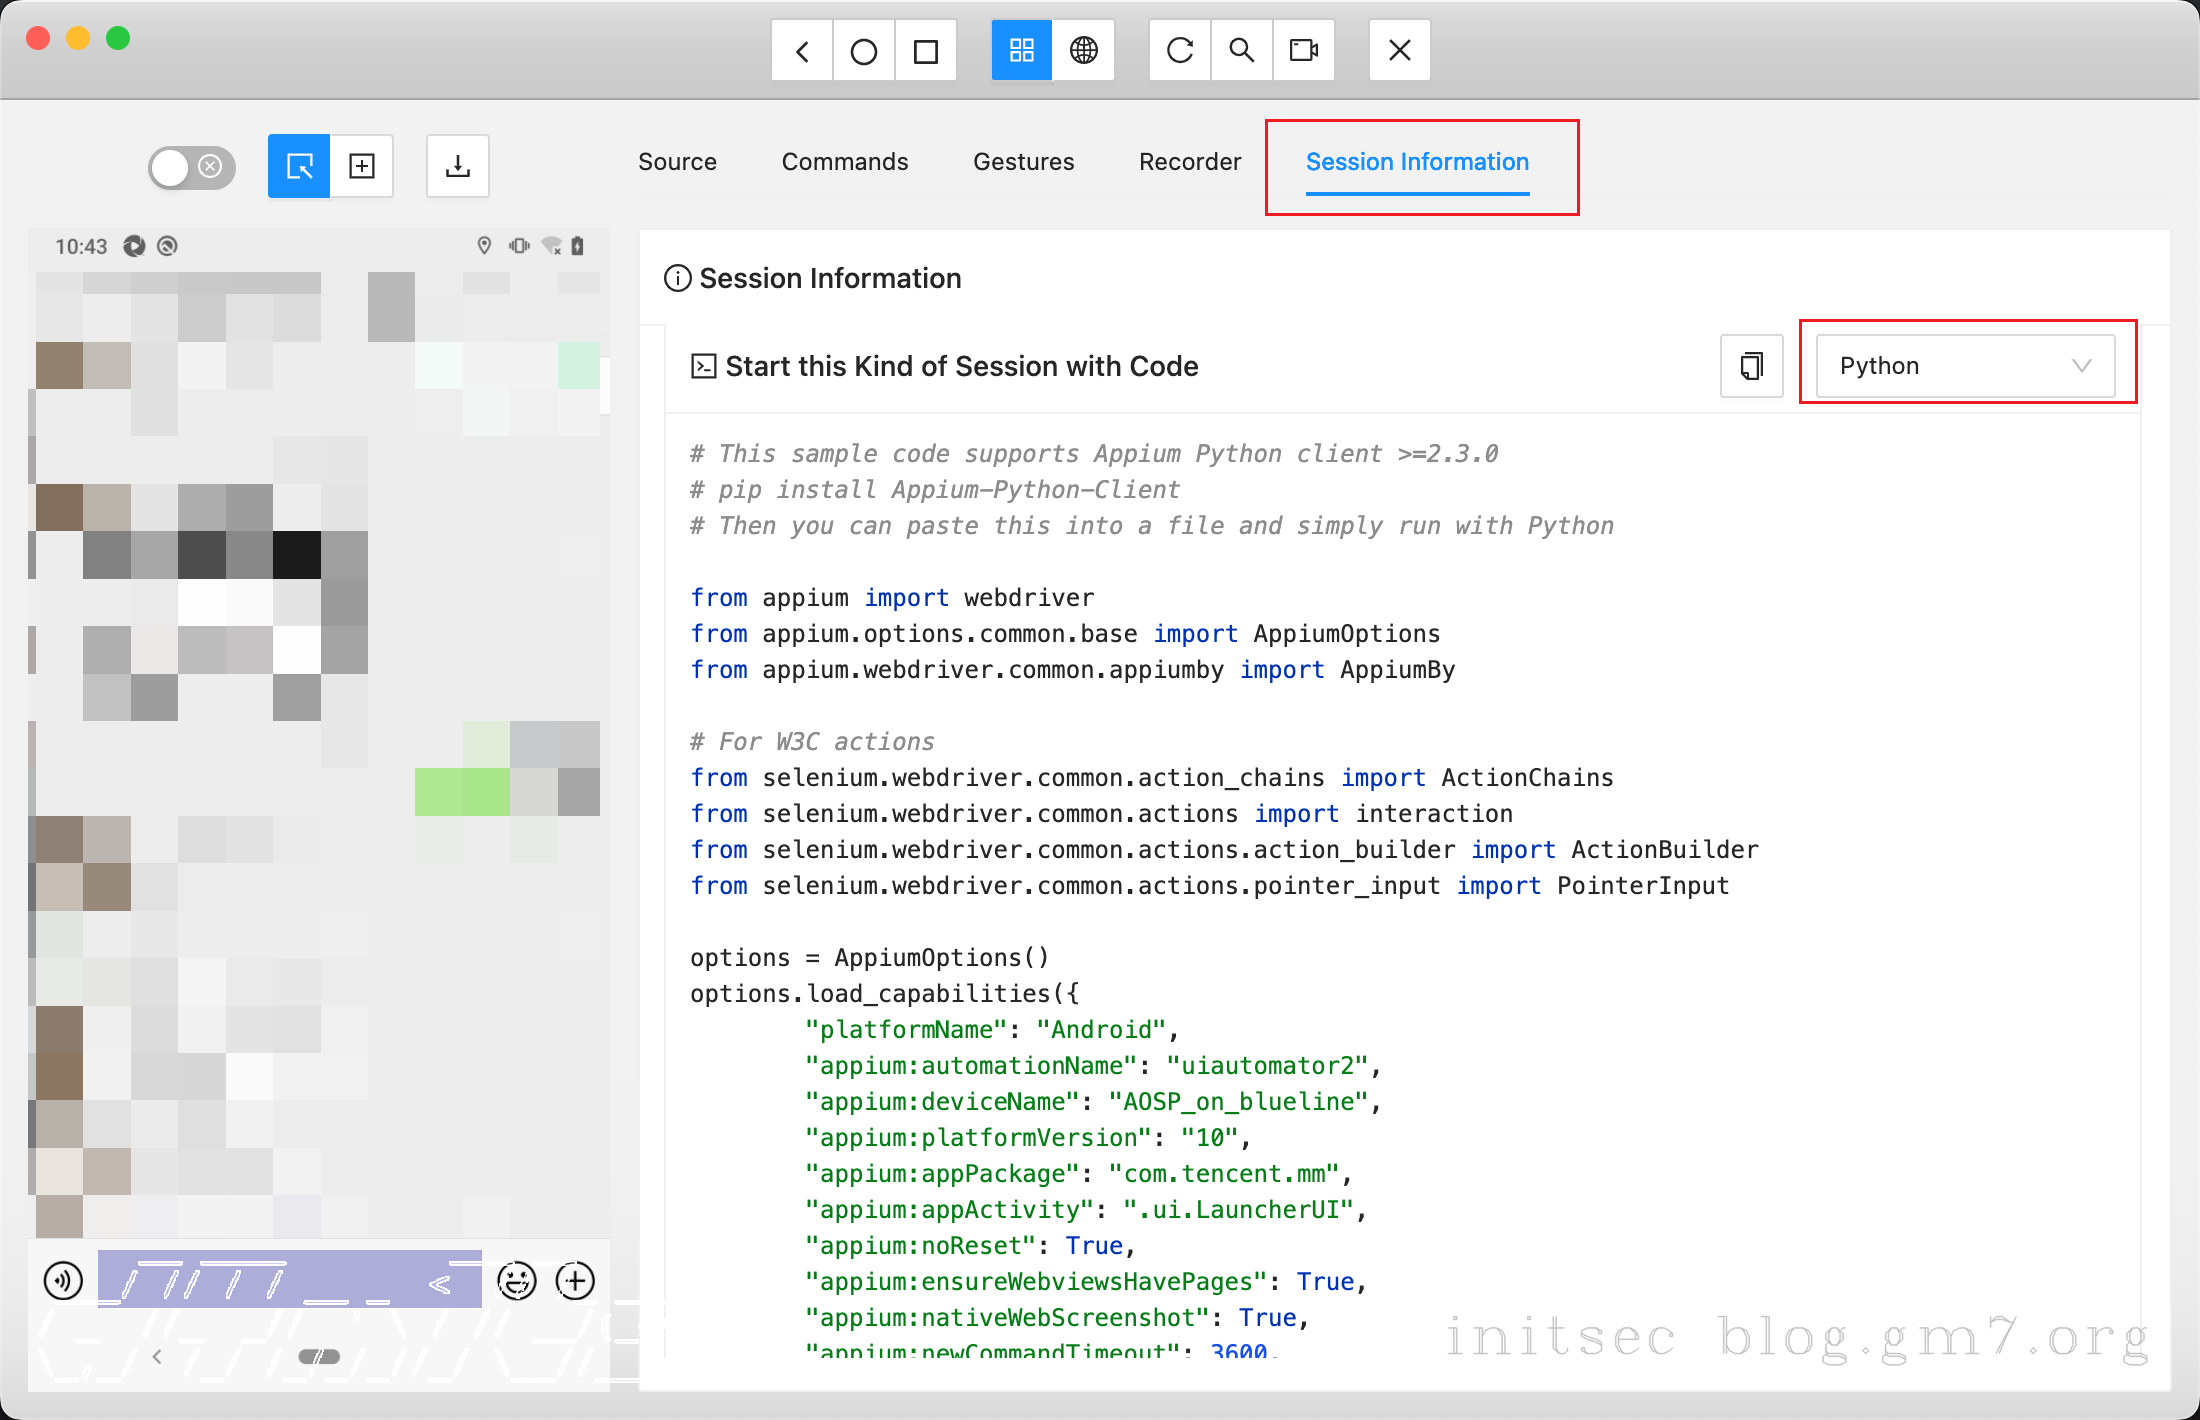Copy the session code to clipboard
The image size is (2200, 1420).
pyautogui.click(x=1751, y=366)
